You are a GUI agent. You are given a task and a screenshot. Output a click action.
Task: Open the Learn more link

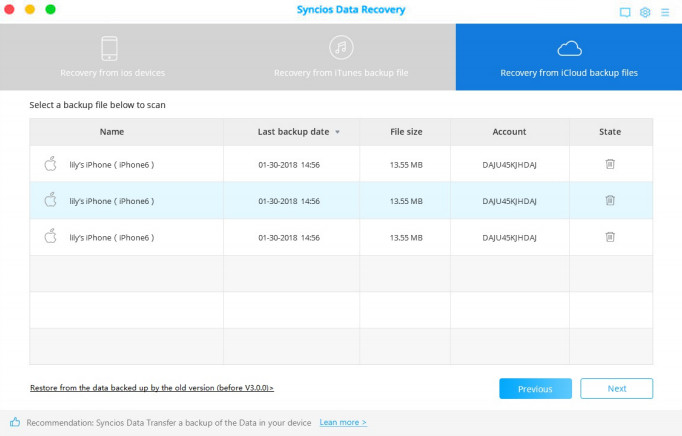343,422
